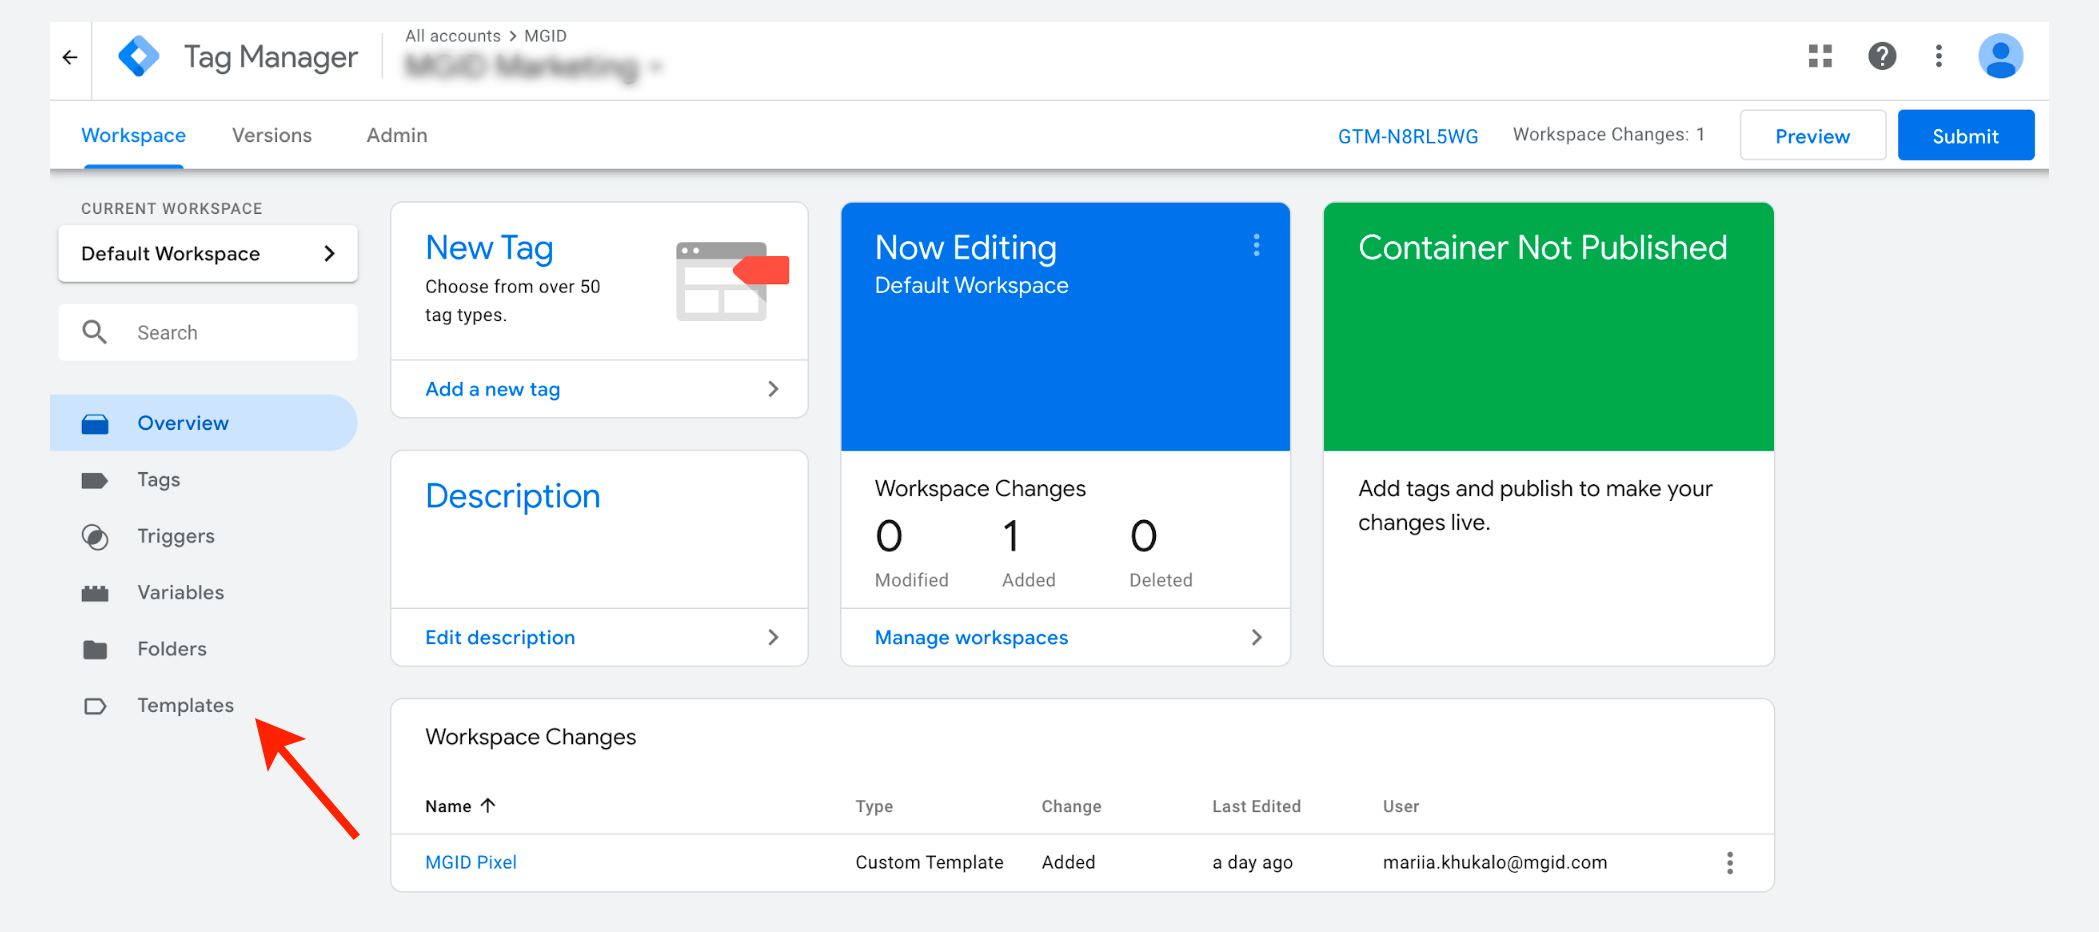Click the Added count number 1
The image size is (2099, 932).
pos(1011,537)
